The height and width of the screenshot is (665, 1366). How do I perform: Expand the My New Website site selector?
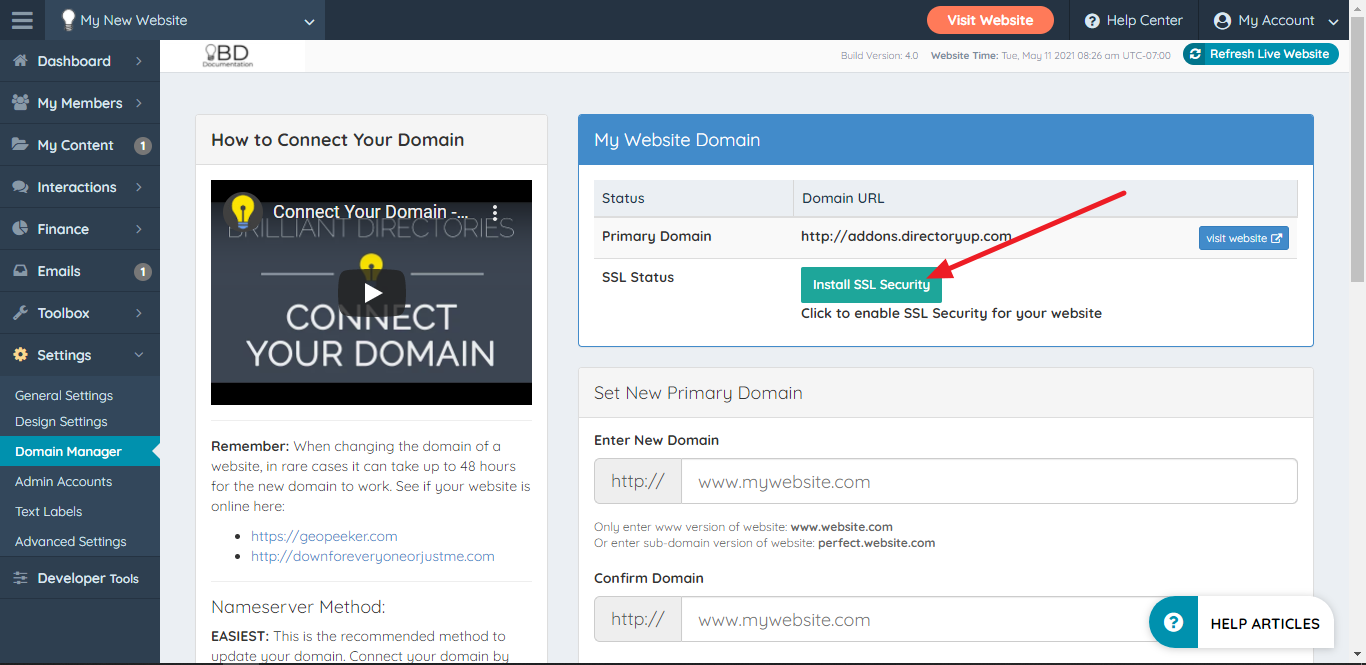(185, 20)
